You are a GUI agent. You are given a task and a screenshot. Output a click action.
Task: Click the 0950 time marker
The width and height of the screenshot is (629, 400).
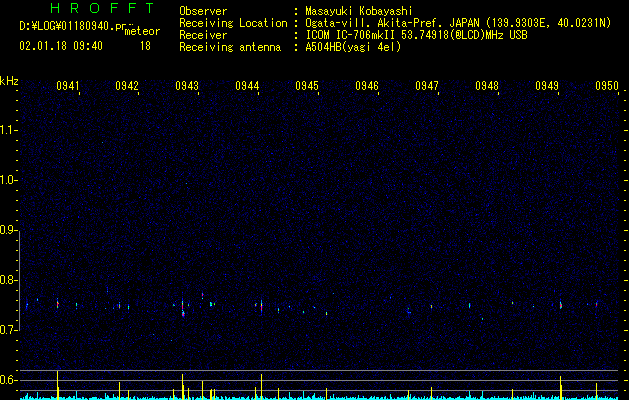607,86
